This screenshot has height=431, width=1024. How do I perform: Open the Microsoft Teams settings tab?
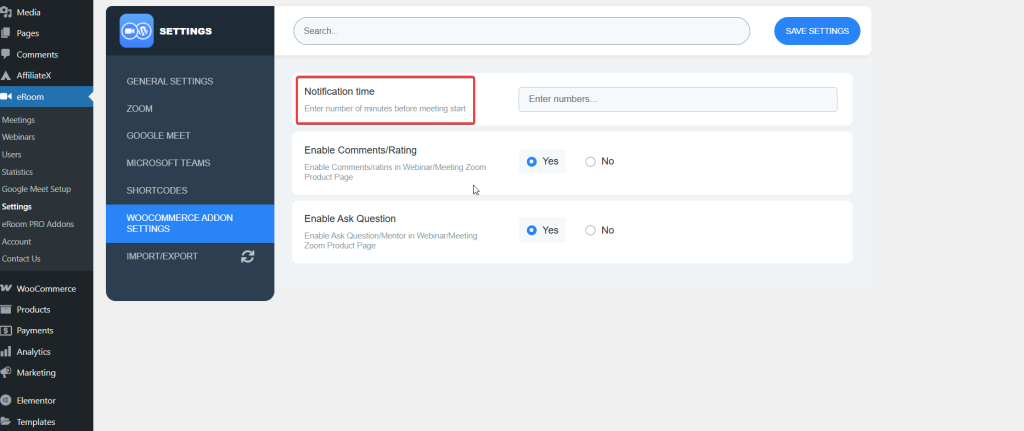[190, 163]
